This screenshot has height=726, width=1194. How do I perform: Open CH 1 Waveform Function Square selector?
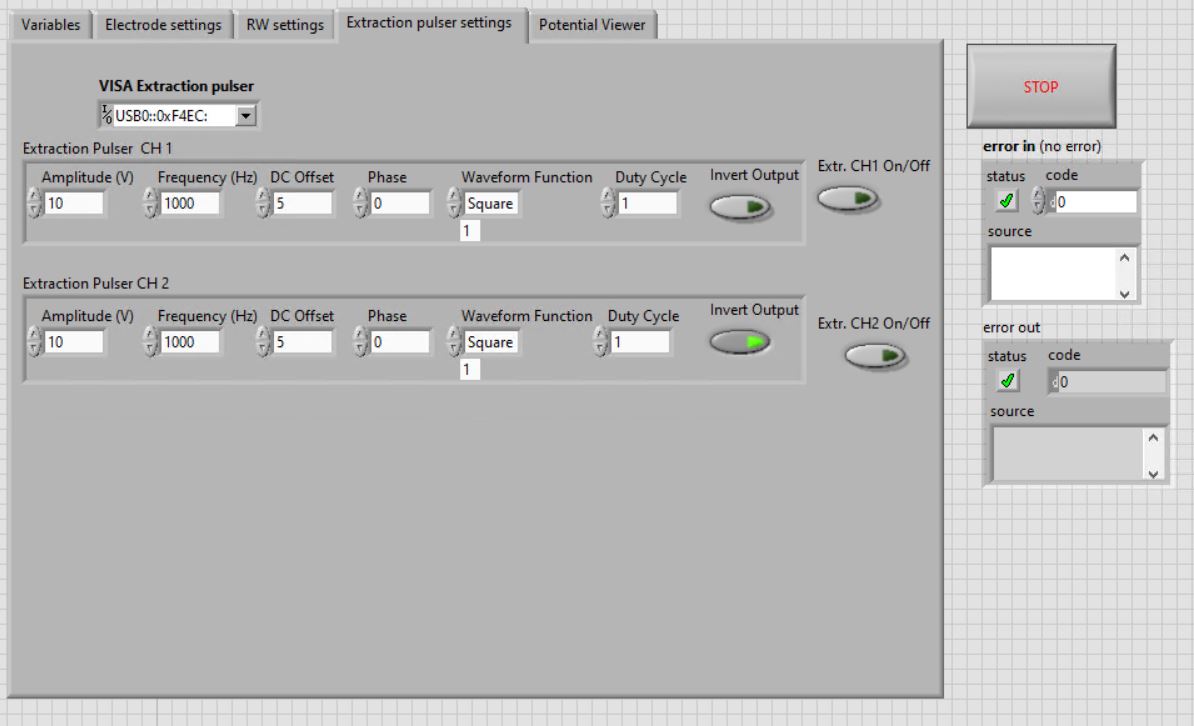click(490, 203)
